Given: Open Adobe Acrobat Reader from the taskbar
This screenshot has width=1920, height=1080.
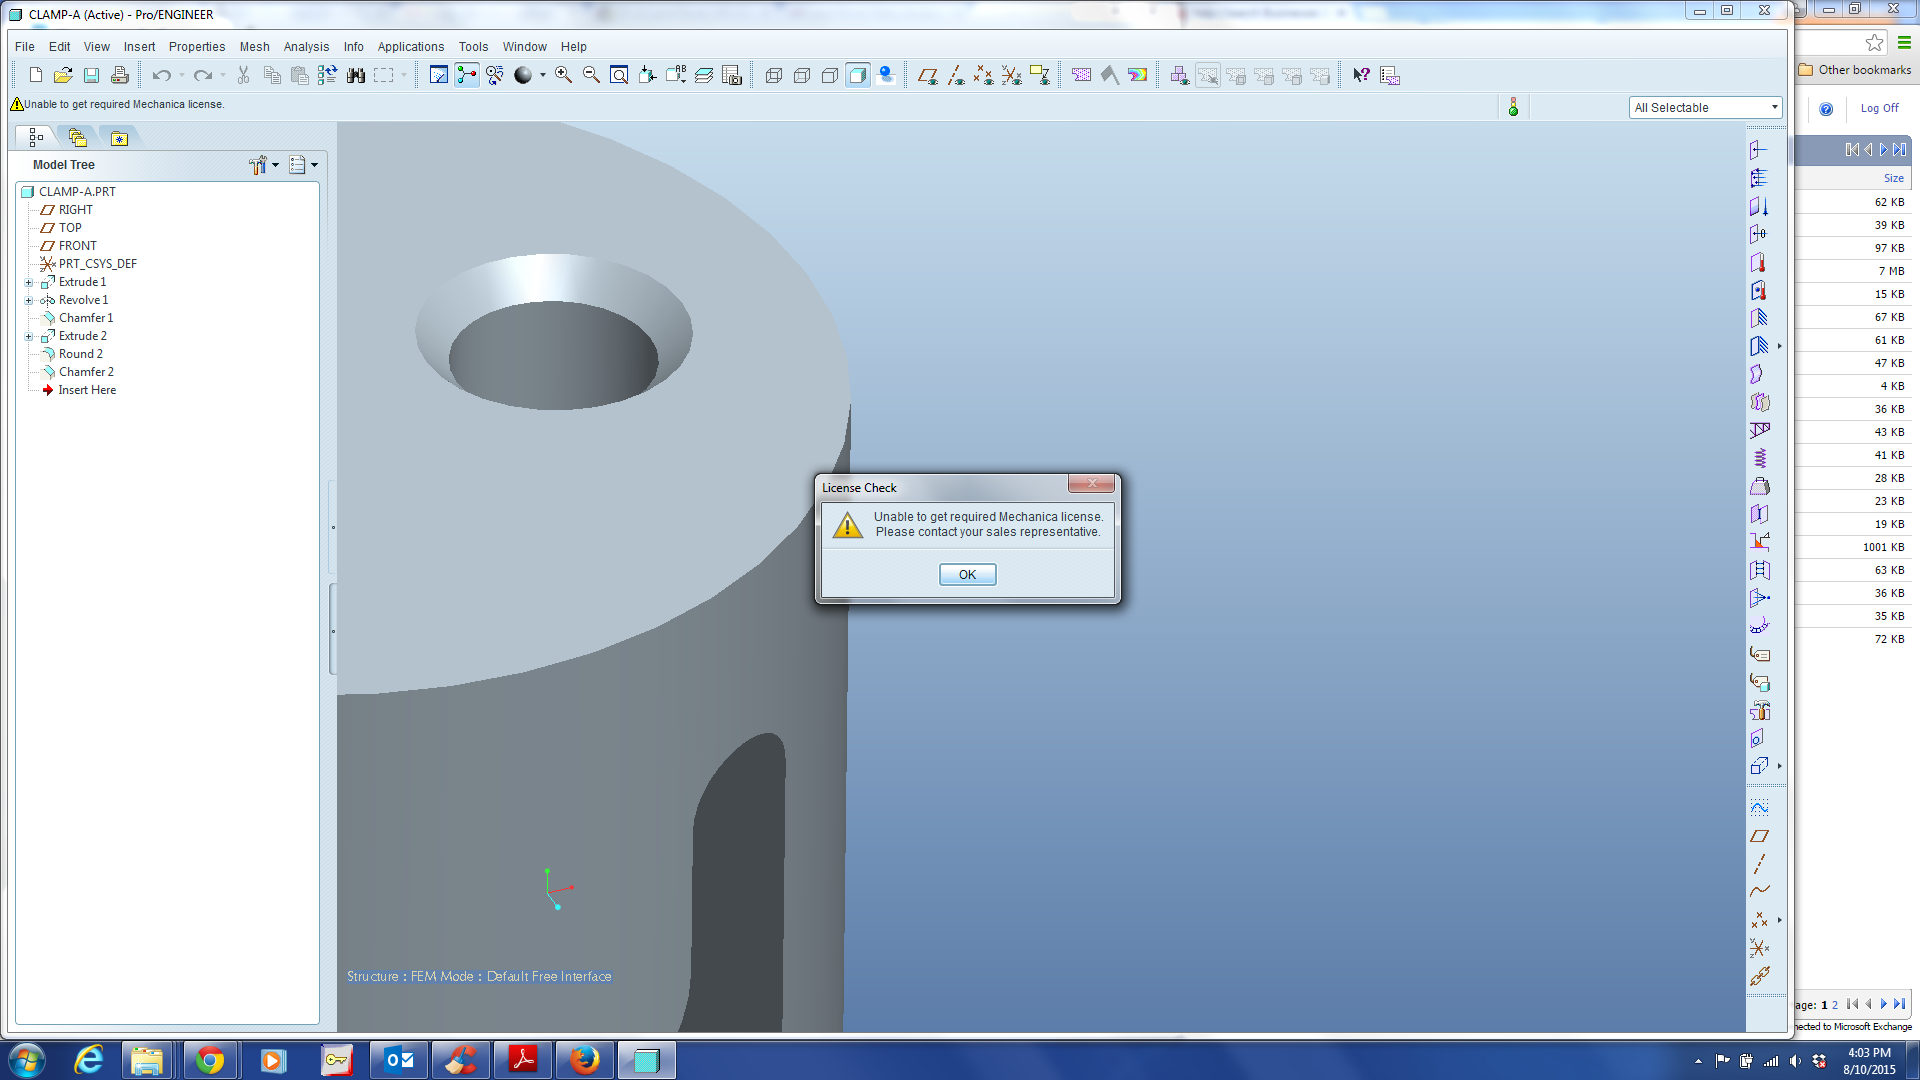Looking at the screenshot, I should [x=523, y=1060].
